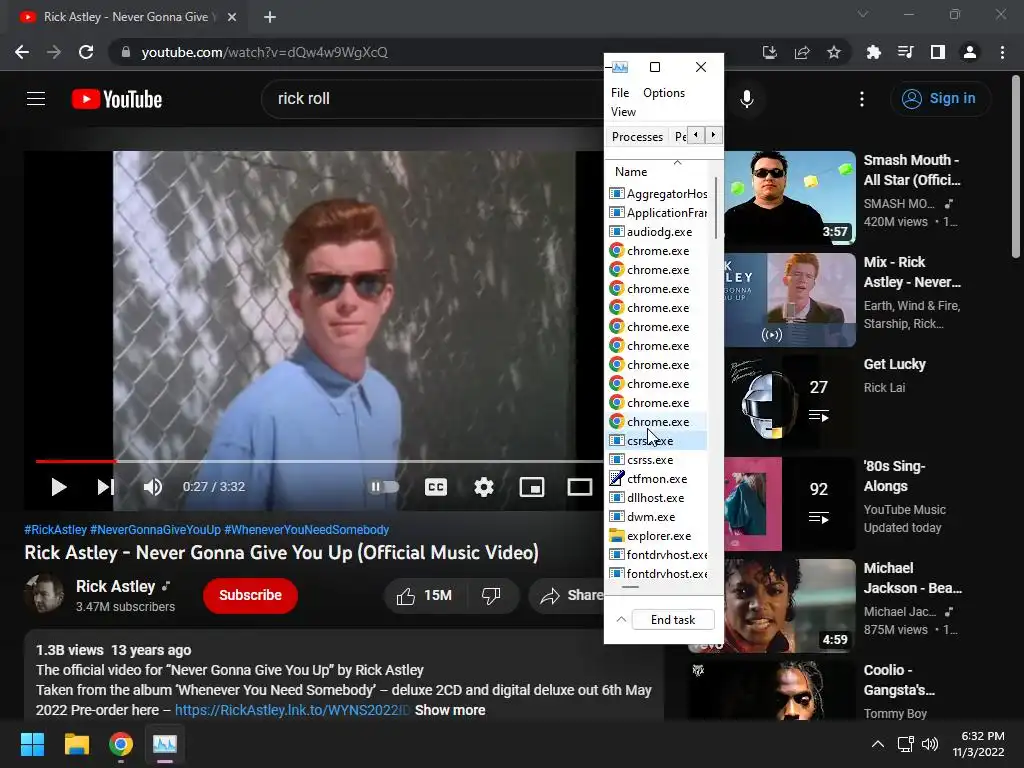Open Rick Astley channel avatar
1024x768 pixels.
pos(44,594)
